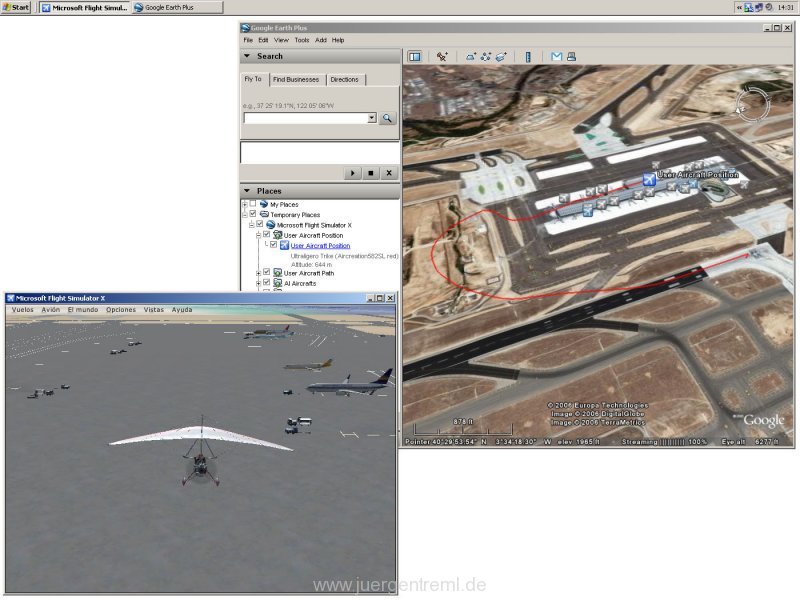Click the compass navigation ring on the map

click(x=752, y=105)
